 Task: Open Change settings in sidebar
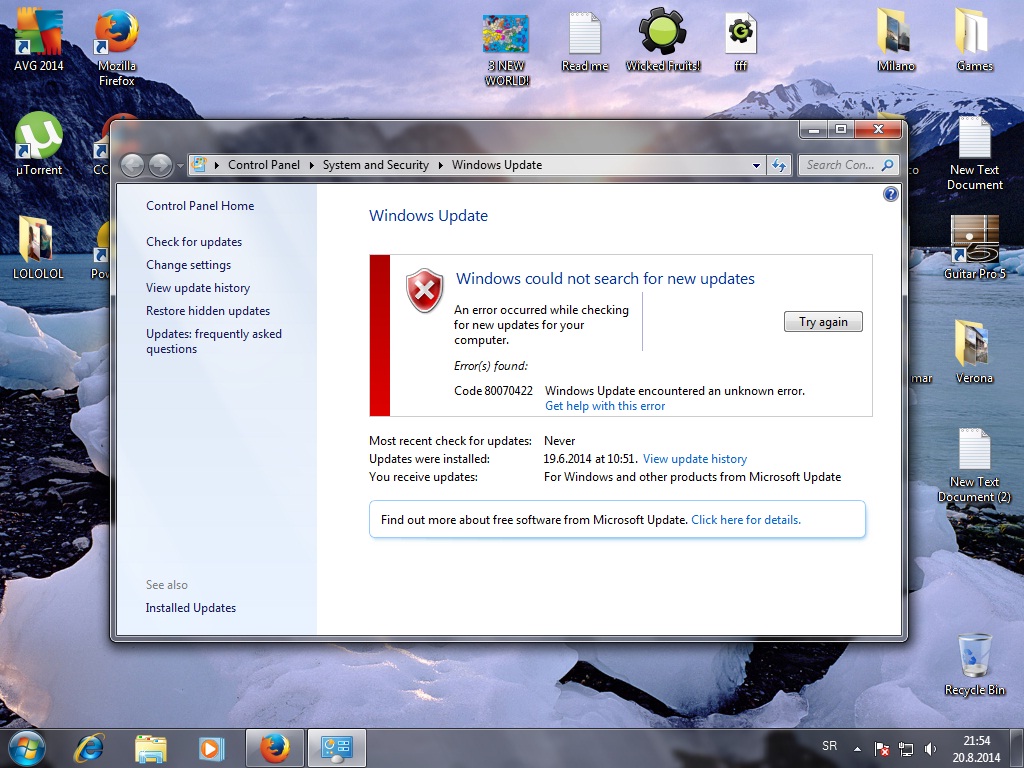188,264
